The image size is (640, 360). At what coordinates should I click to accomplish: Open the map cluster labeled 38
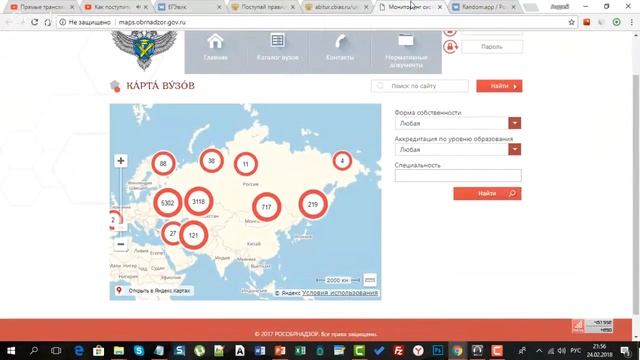pos(211,161)
